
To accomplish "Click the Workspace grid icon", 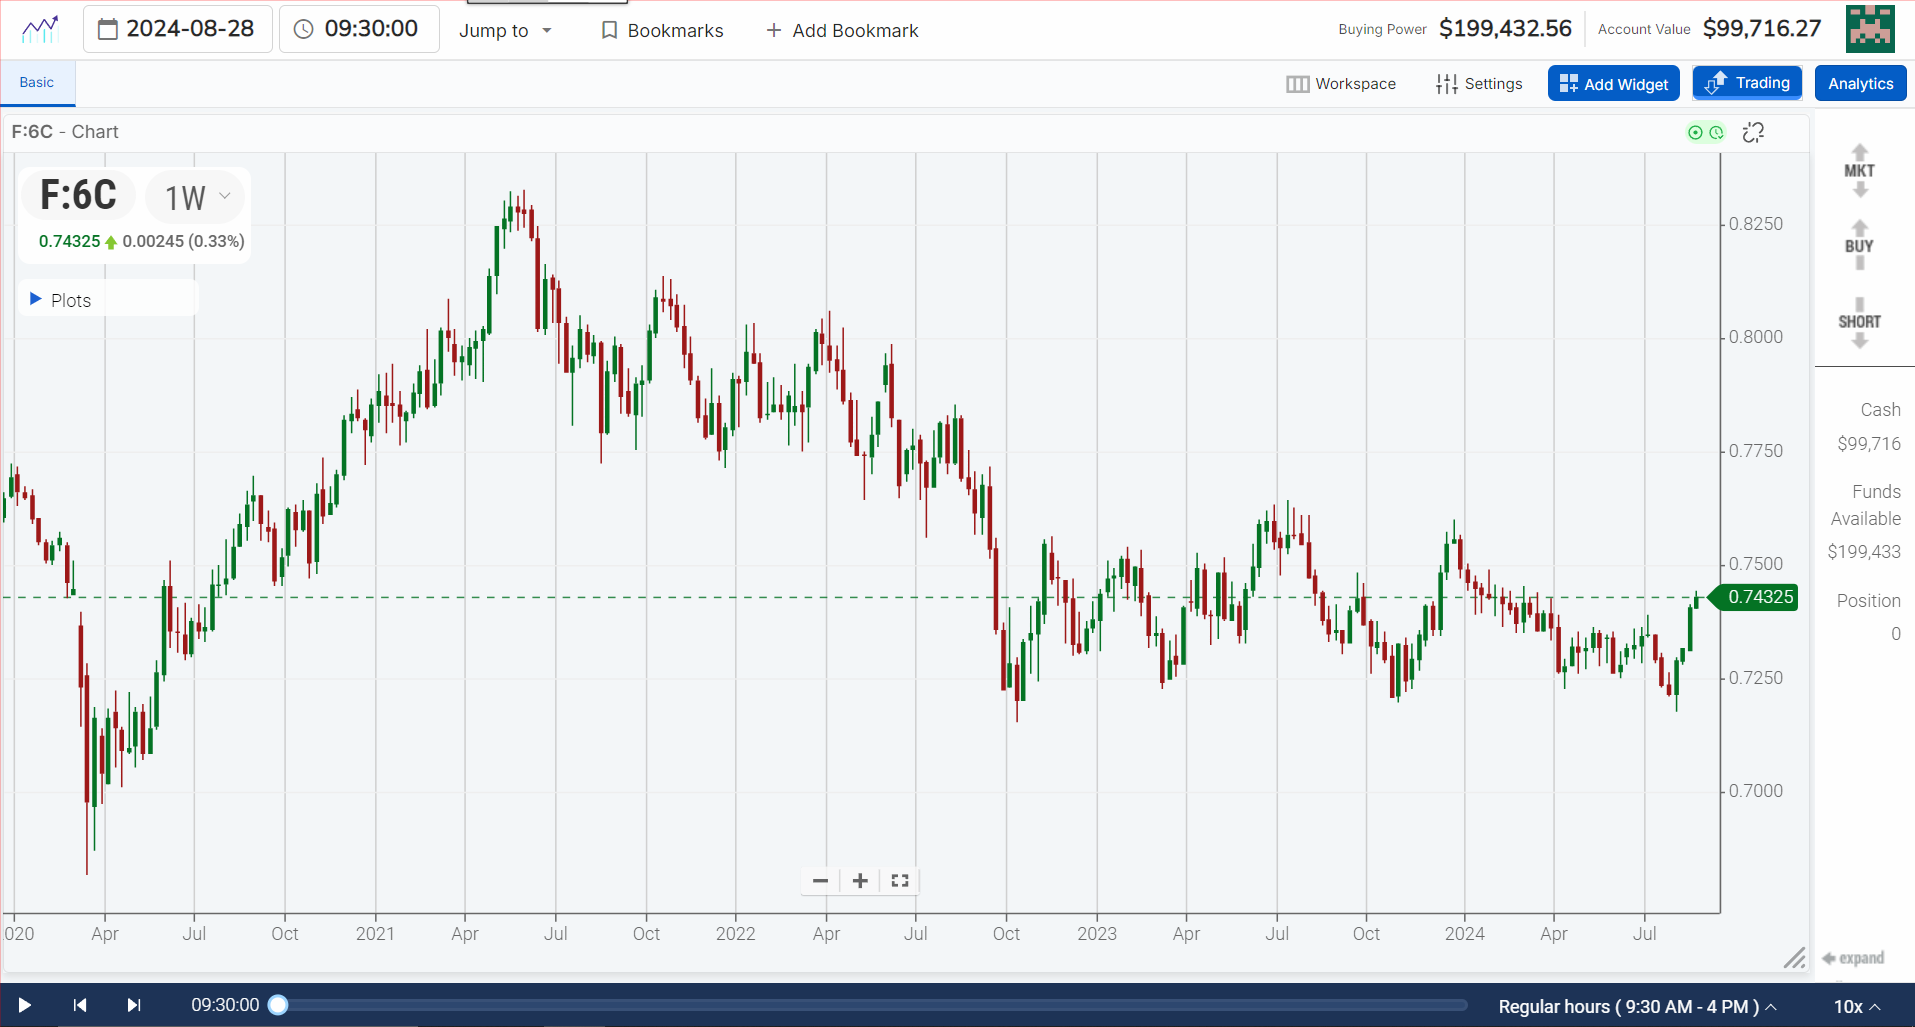I will coord(1297,83).
